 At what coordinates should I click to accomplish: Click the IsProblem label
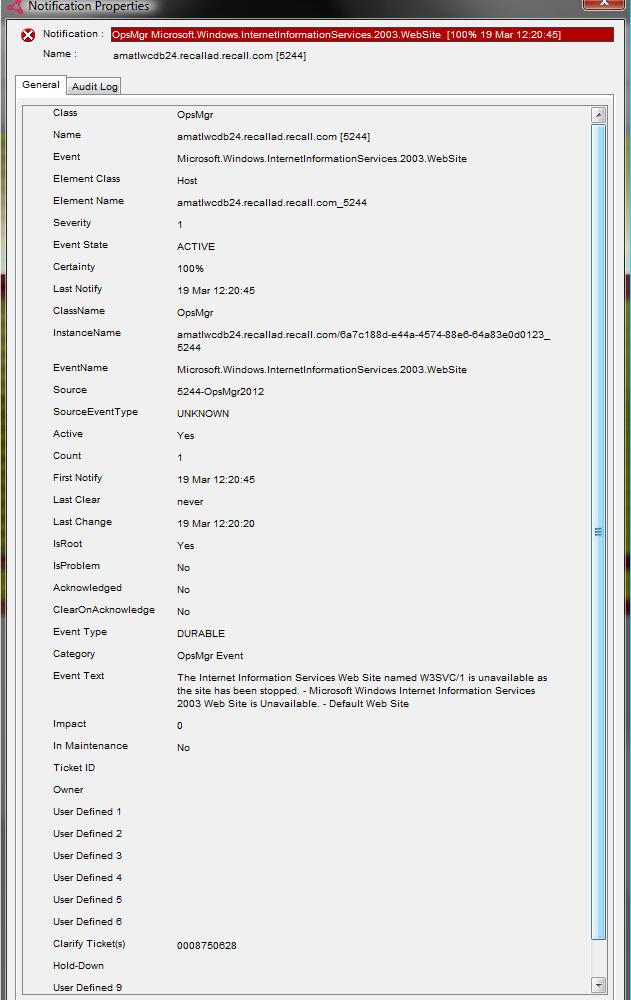point(77,566)
